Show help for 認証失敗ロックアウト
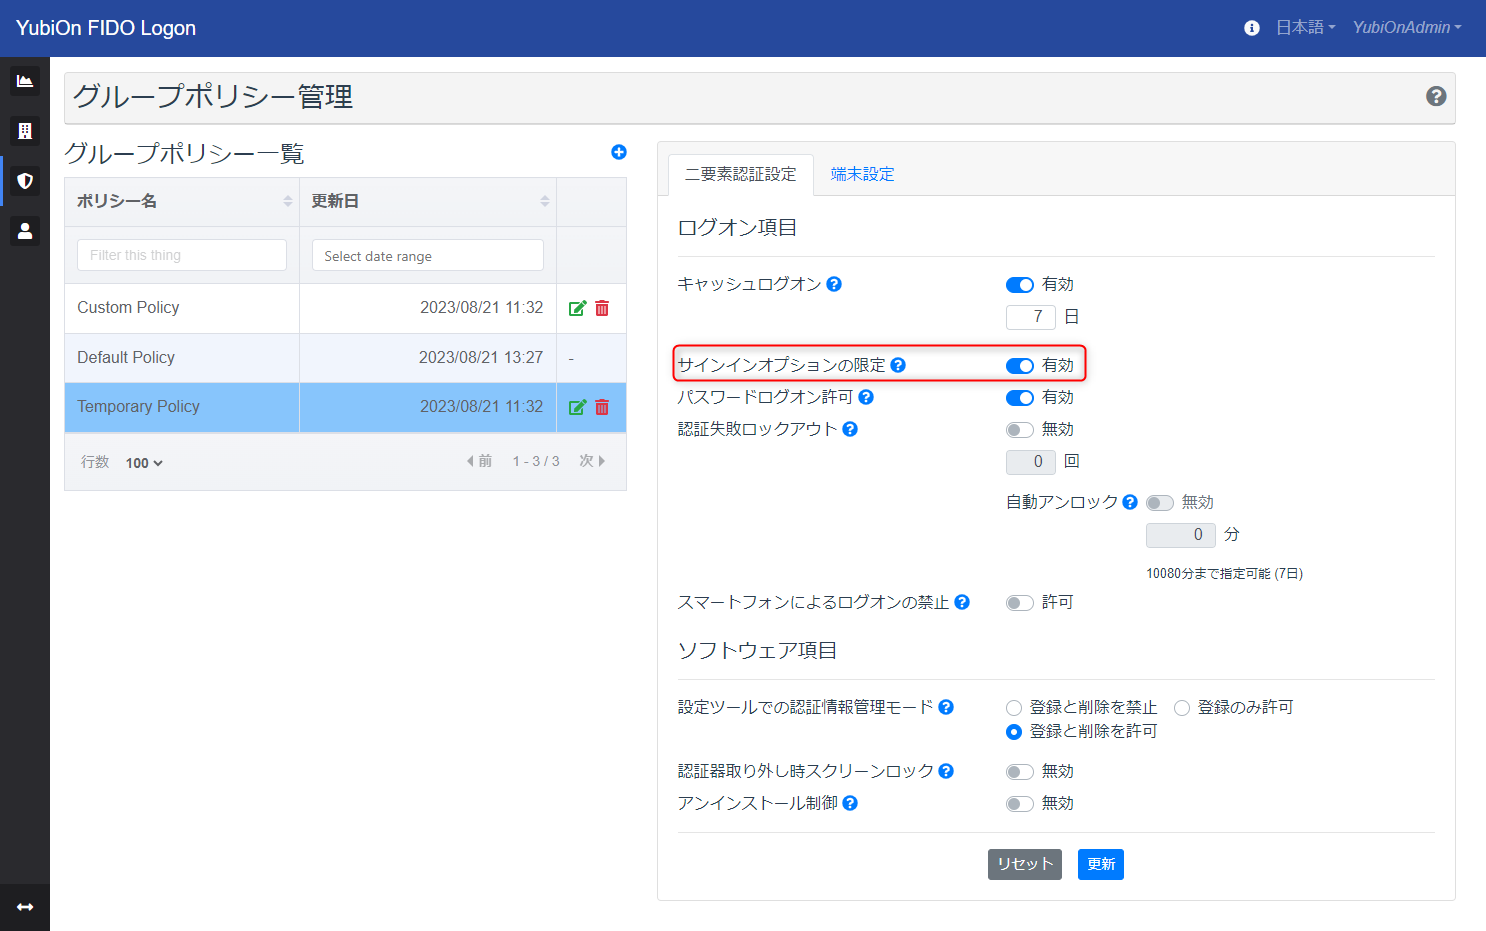 coord(850,429)
